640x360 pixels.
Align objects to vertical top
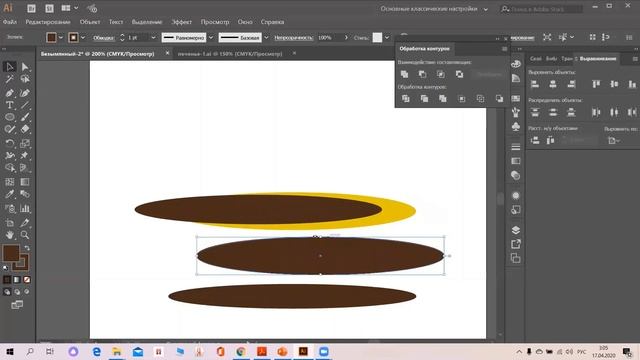point(596,84)
